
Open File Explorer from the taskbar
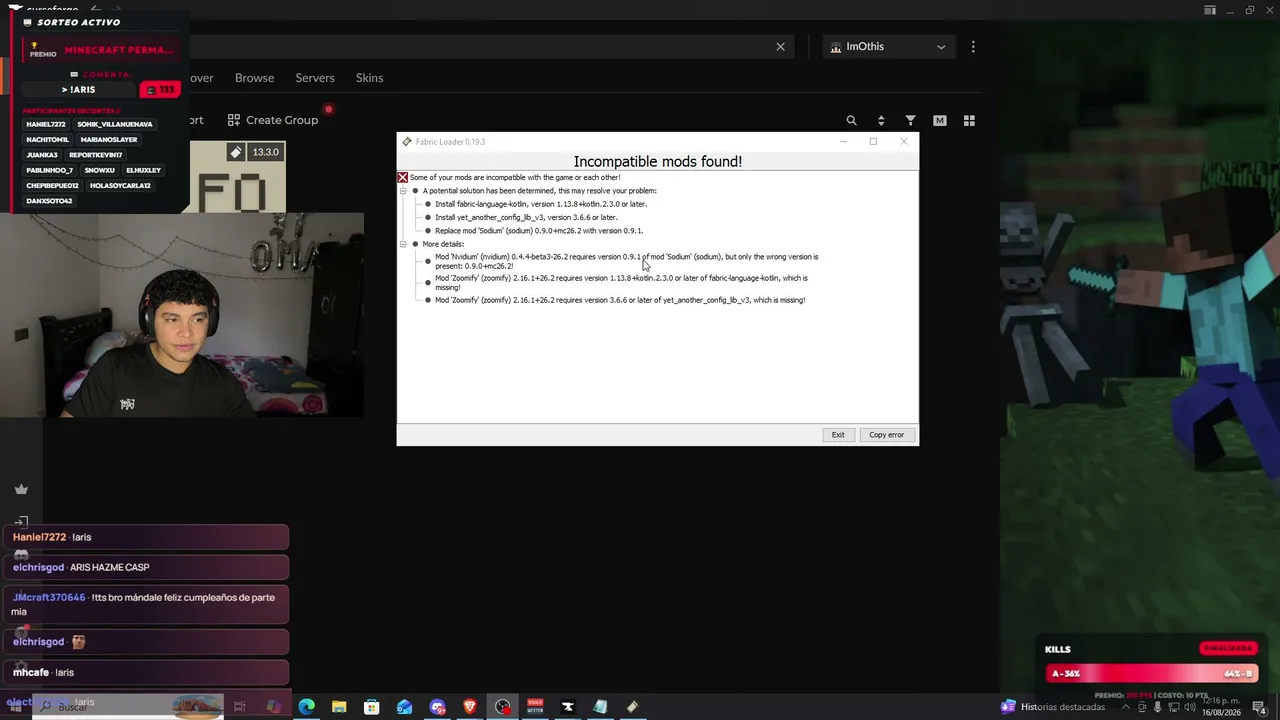(x=339, y=707)
